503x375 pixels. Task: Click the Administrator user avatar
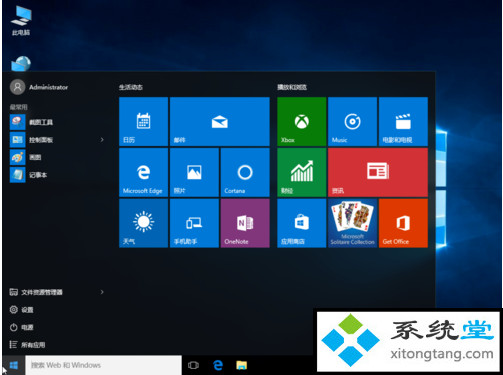(17, 87)
